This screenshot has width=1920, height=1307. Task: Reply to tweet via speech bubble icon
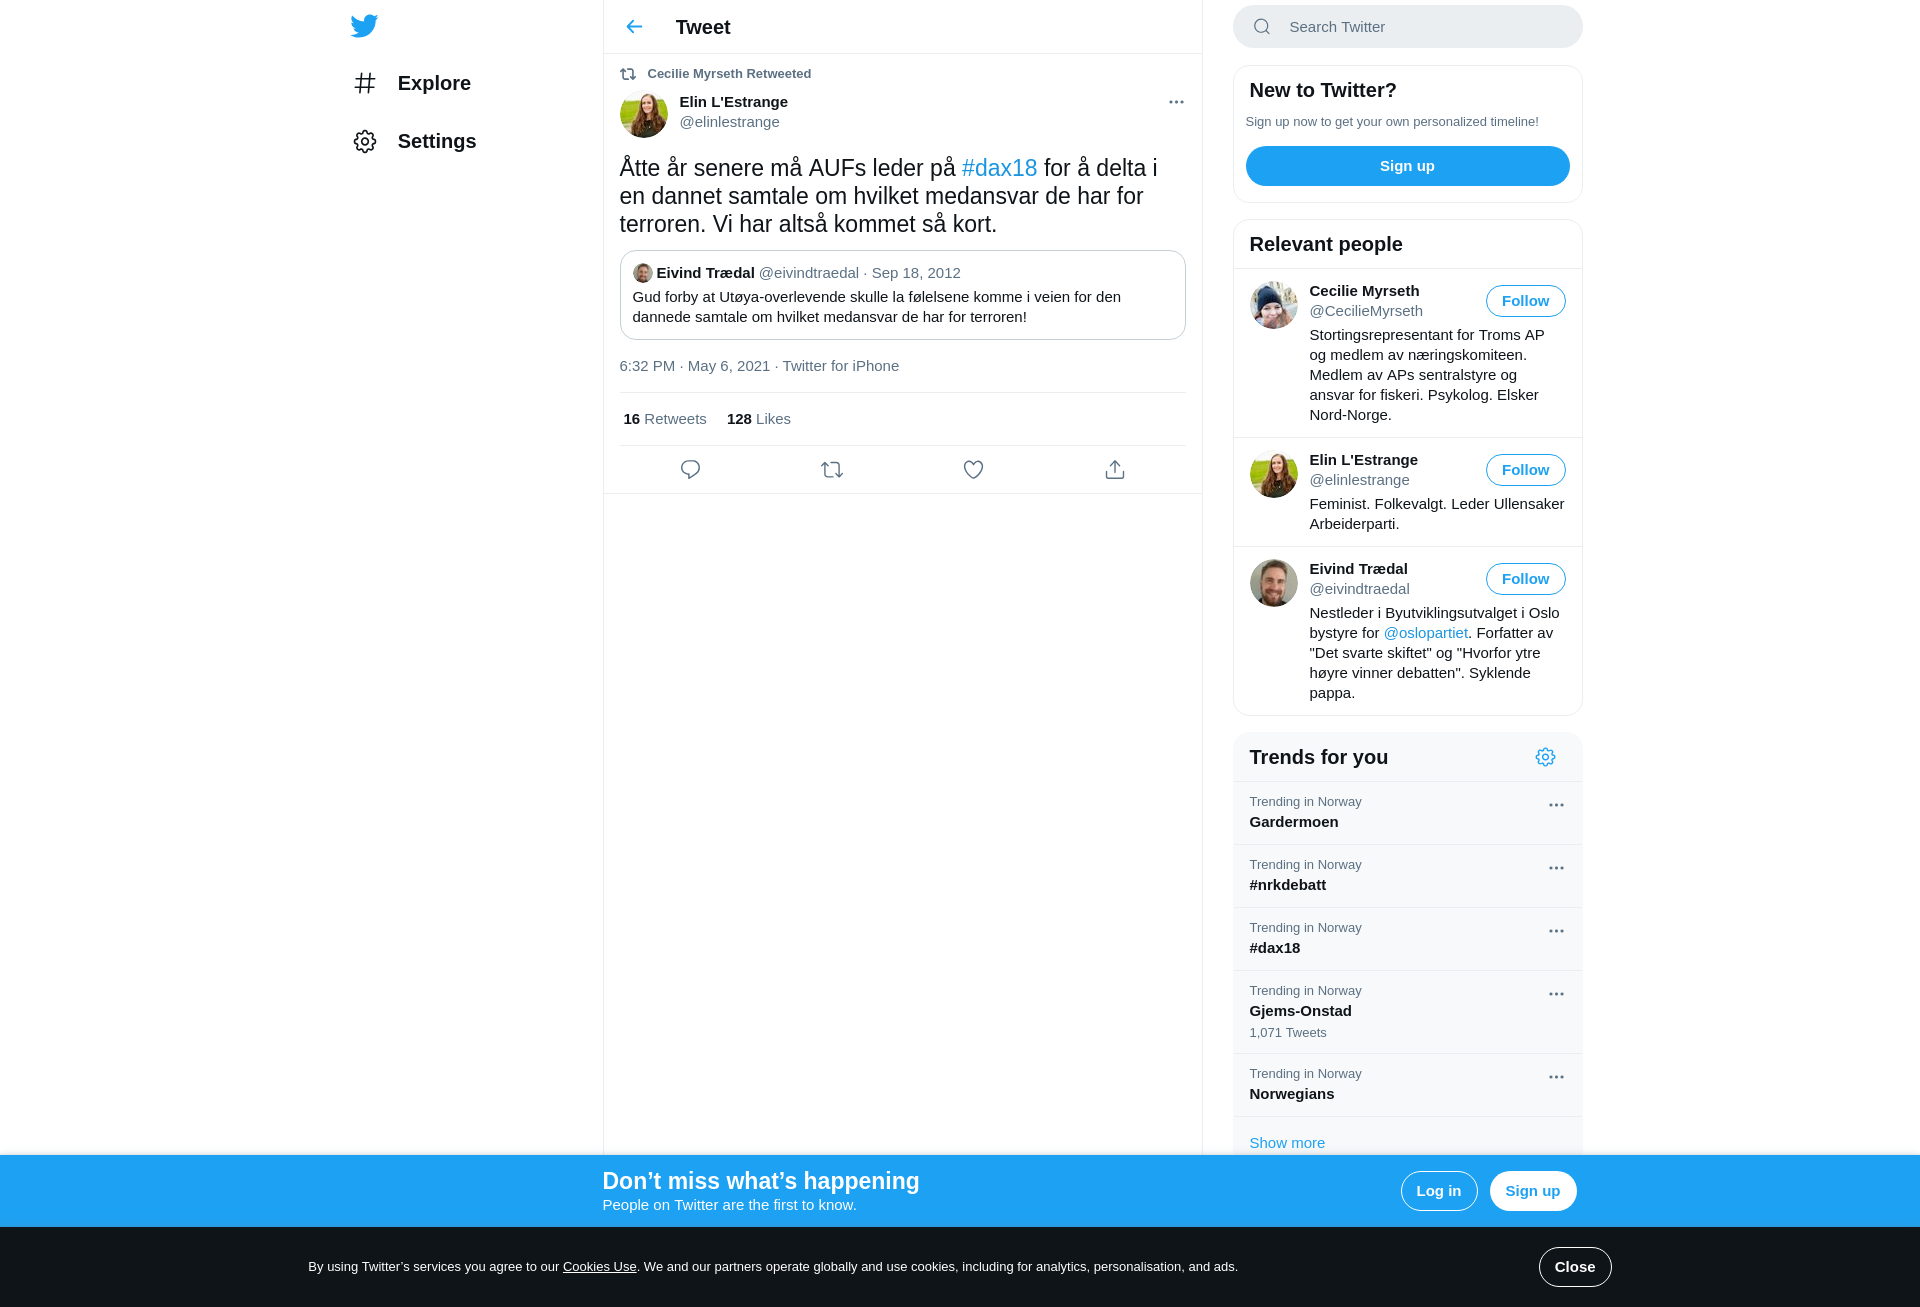(x=690, y=469)
